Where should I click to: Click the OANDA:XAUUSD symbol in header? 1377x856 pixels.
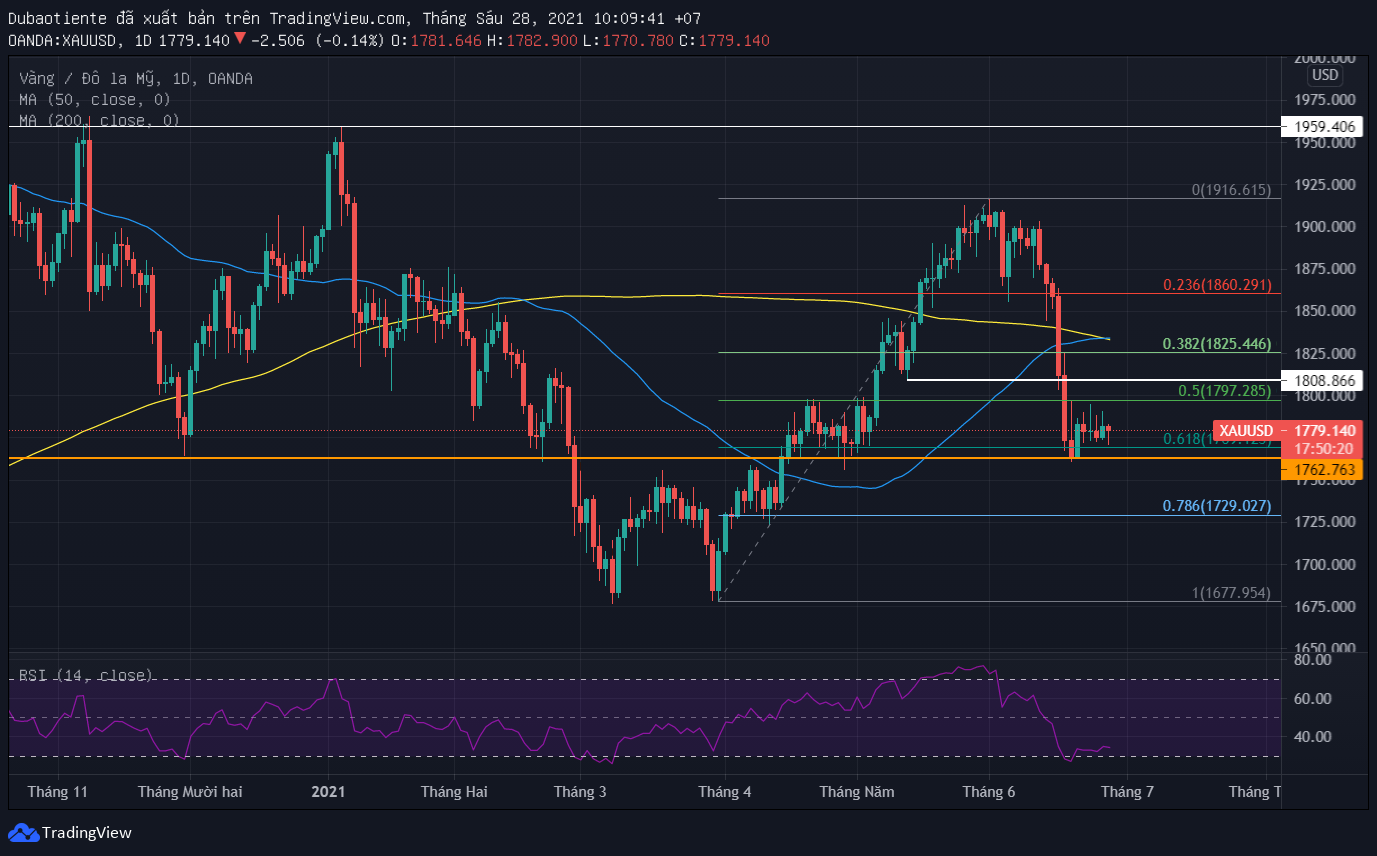click(62, 40)
